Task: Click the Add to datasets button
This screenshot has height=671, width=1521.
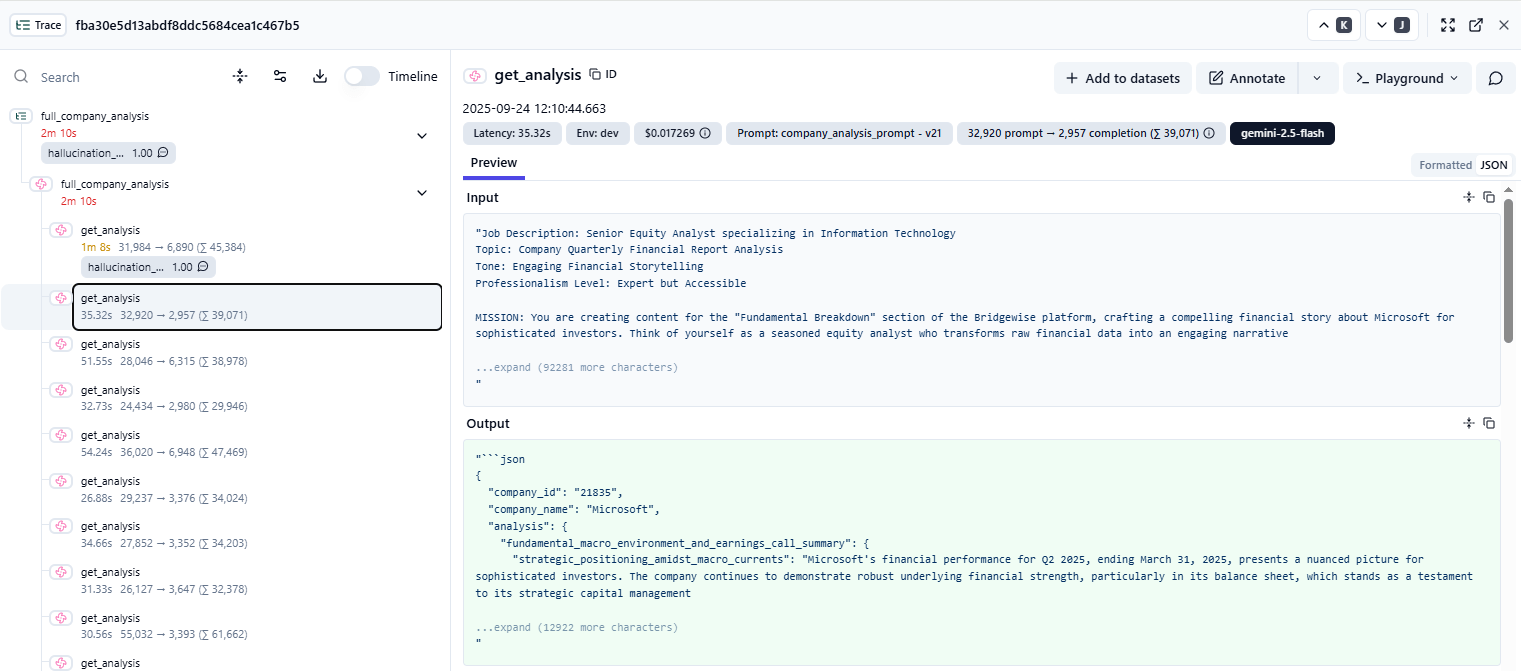Action: point(1123,78)
